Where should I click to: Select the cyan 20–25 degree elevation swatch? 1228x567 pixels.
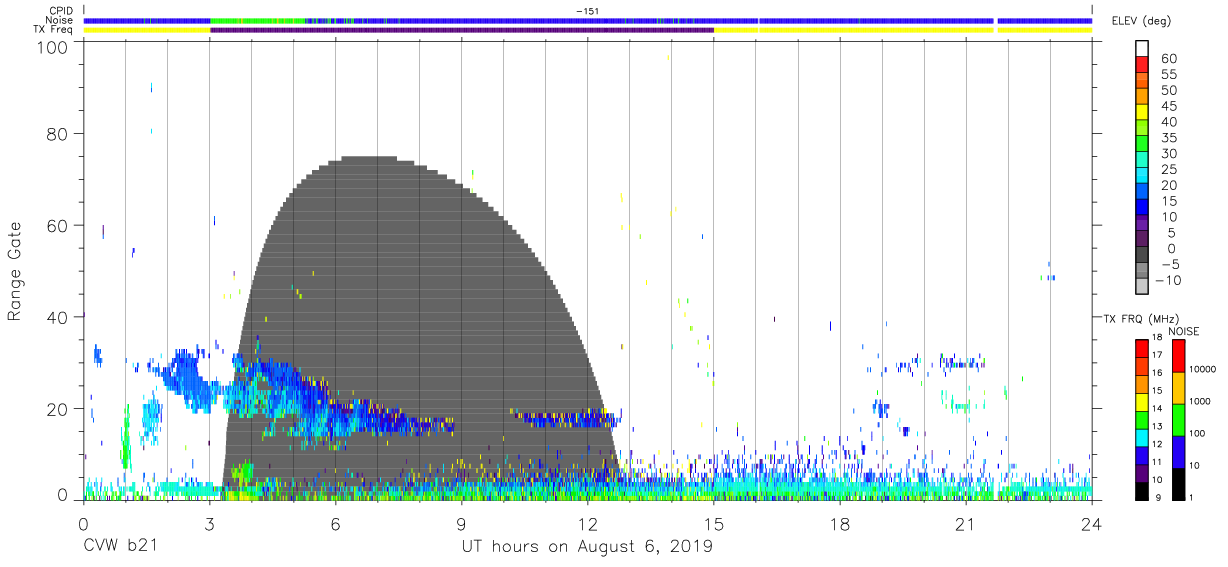(1141, 177)
